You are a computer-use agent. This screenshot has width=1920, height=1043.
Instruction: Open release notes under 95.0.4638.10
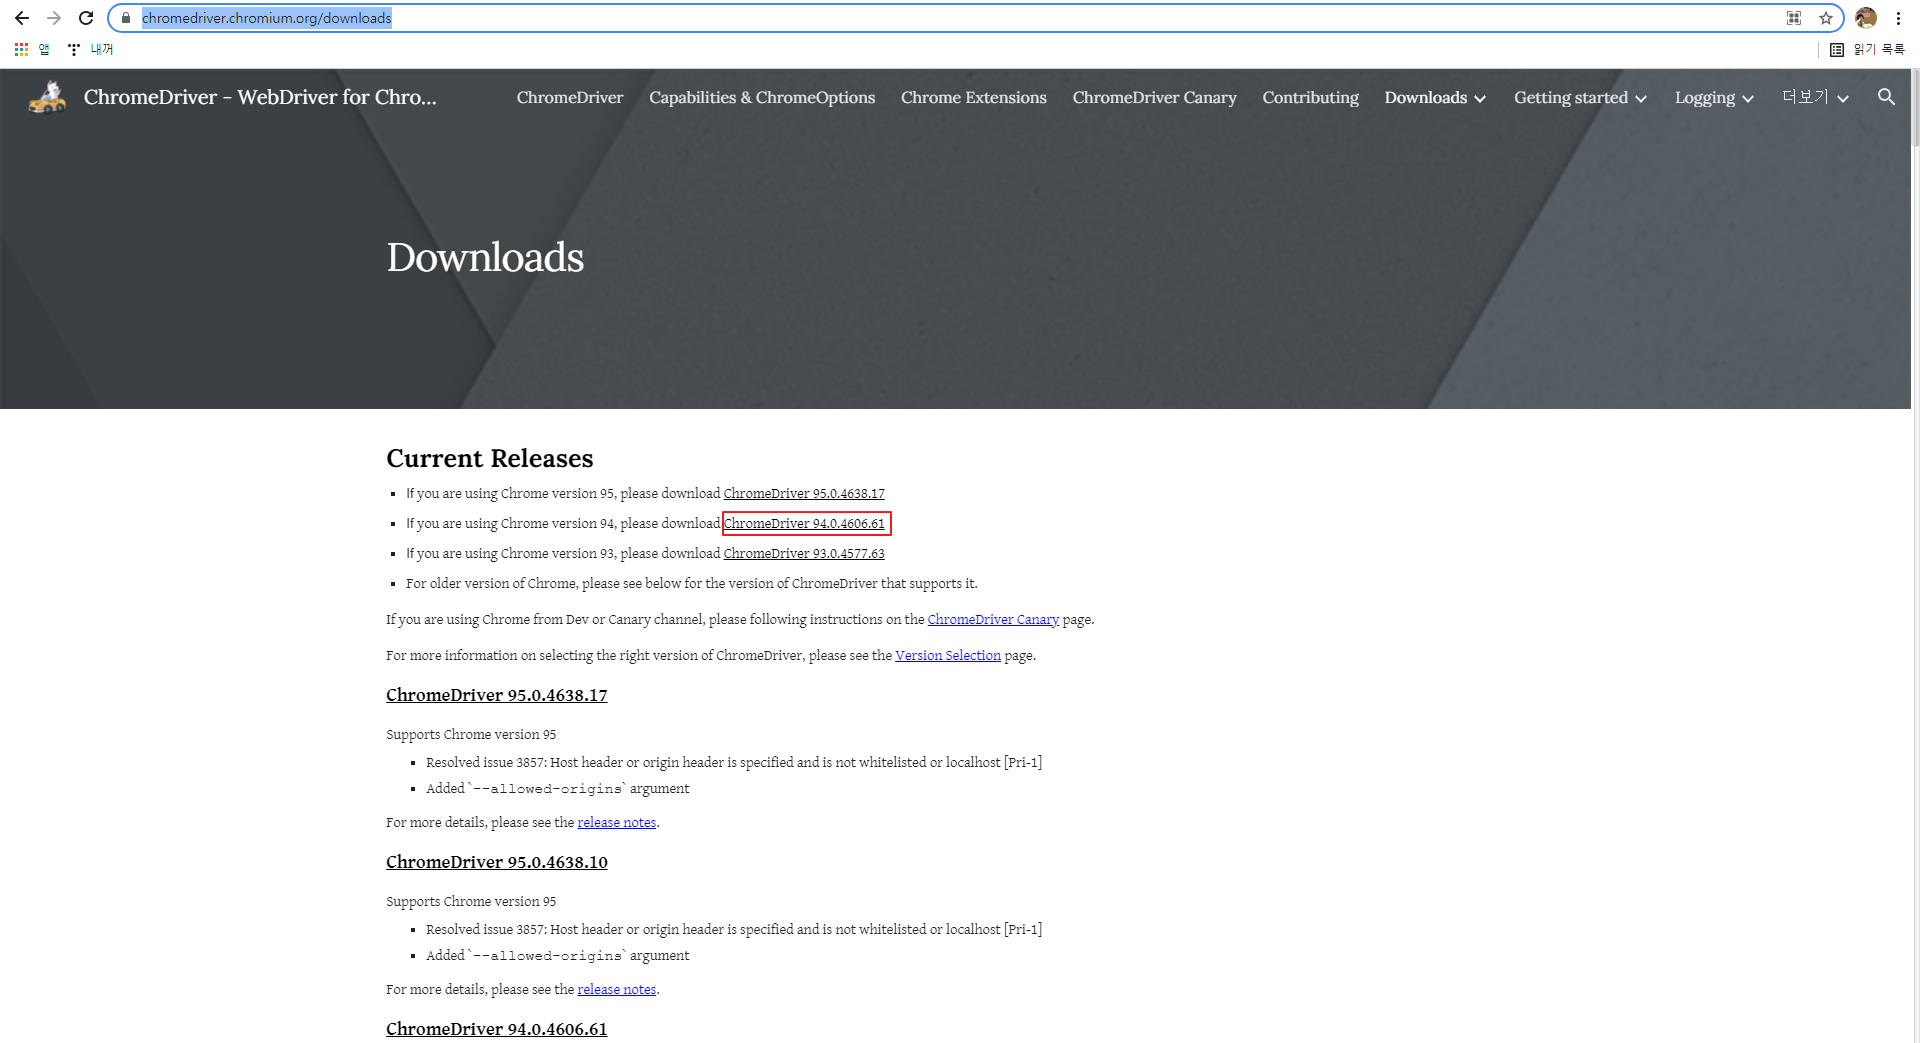617,989
